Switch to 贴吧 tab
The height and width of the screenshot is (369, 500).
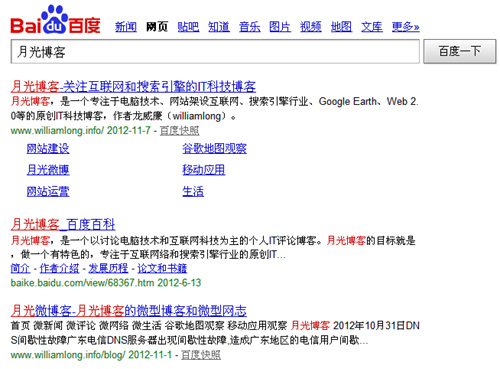tap(188, 27)
